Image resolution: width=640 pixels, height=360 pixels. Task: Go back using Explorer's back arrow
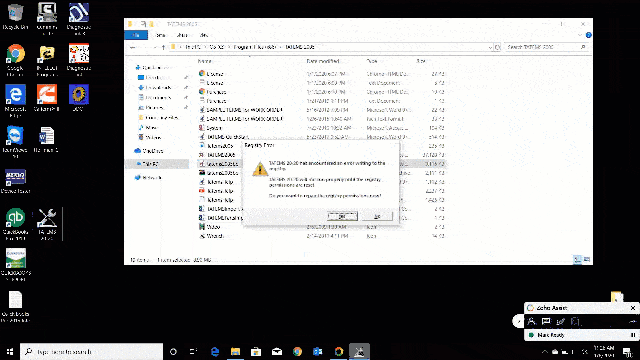(x=132, y=47)
